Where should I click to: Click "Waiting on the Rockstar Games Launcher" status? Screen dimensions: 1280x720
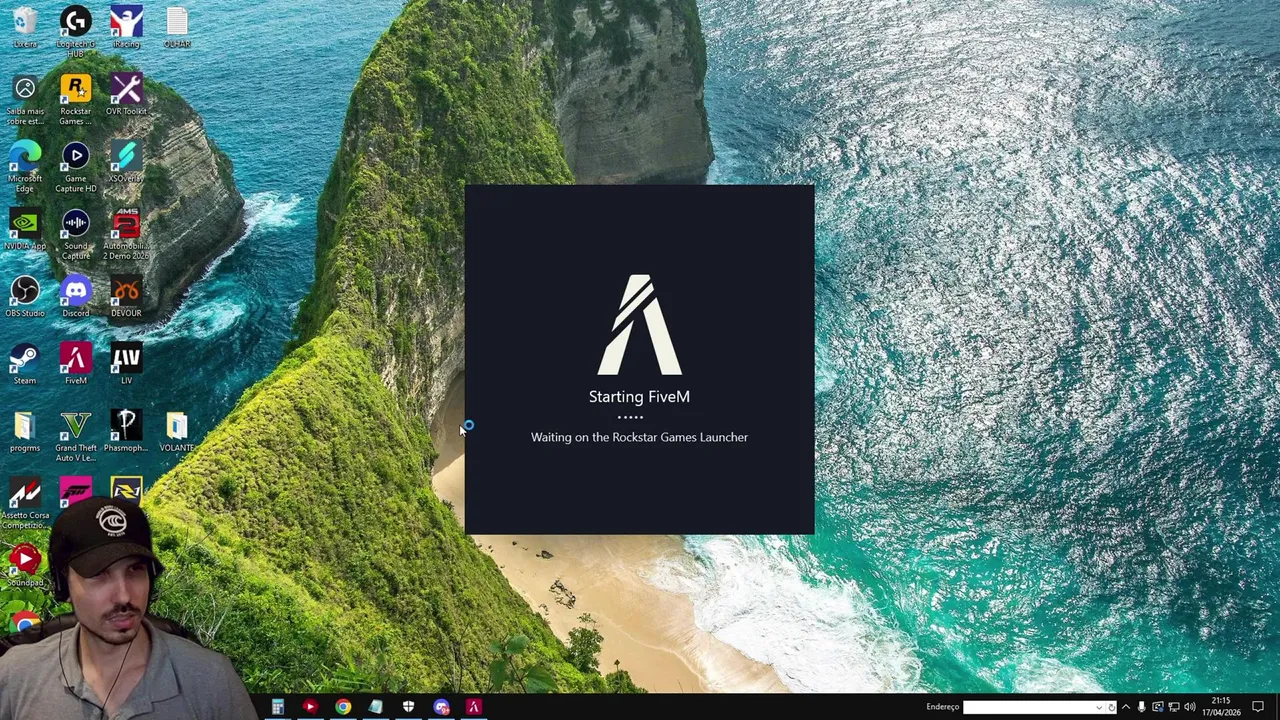point(639,437)
